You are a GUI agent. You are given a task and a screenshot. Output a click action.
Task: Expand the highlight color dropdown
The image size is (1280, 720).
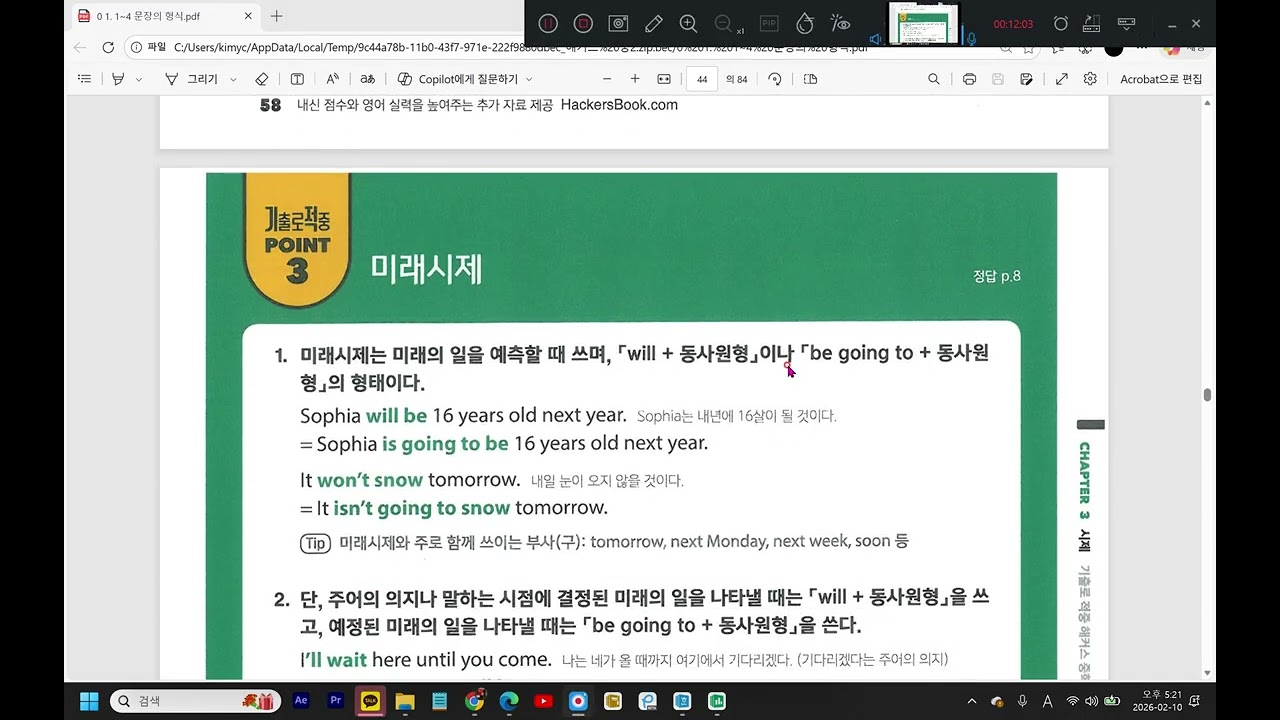(139, 79)
